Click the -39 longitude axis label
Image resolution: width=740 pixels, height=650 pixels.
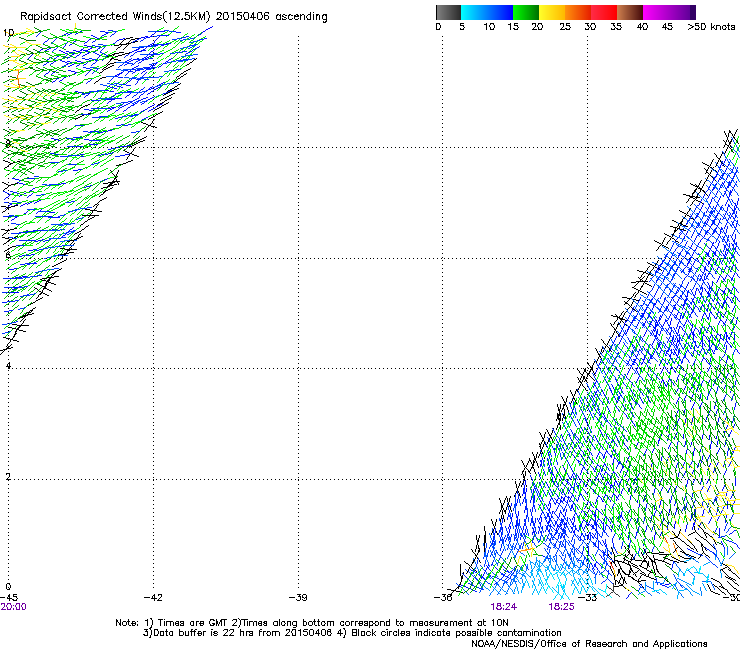point(298,598)
